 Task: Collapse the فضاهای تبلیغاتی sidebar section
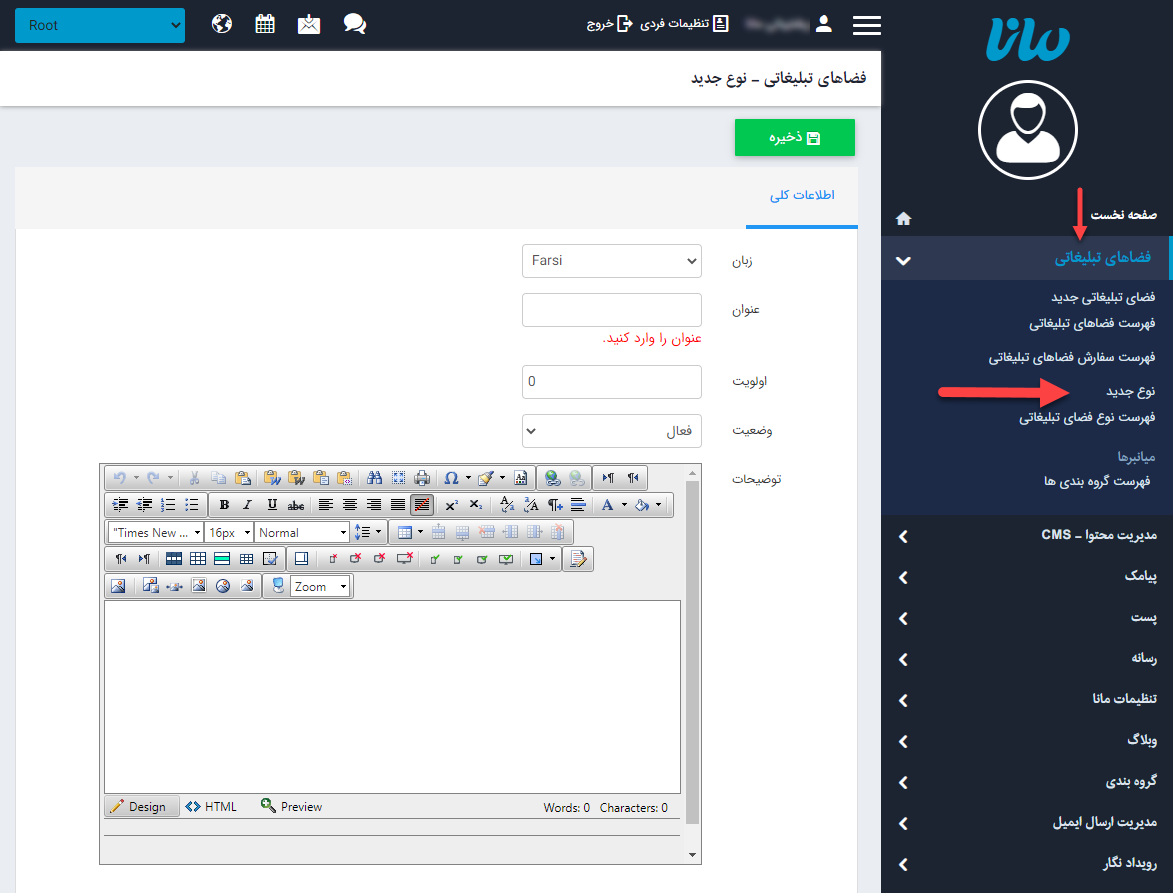pyautogui.click(x=1027, y=259)
